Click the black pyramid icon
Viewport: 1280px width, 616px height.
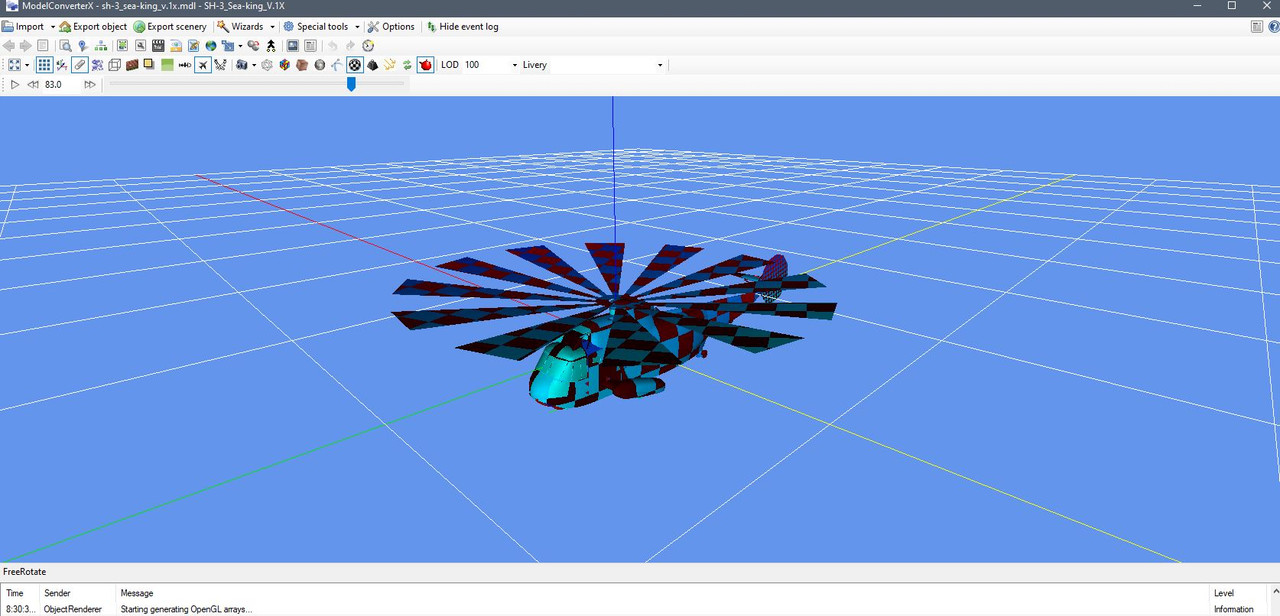(x=373, y=65)
